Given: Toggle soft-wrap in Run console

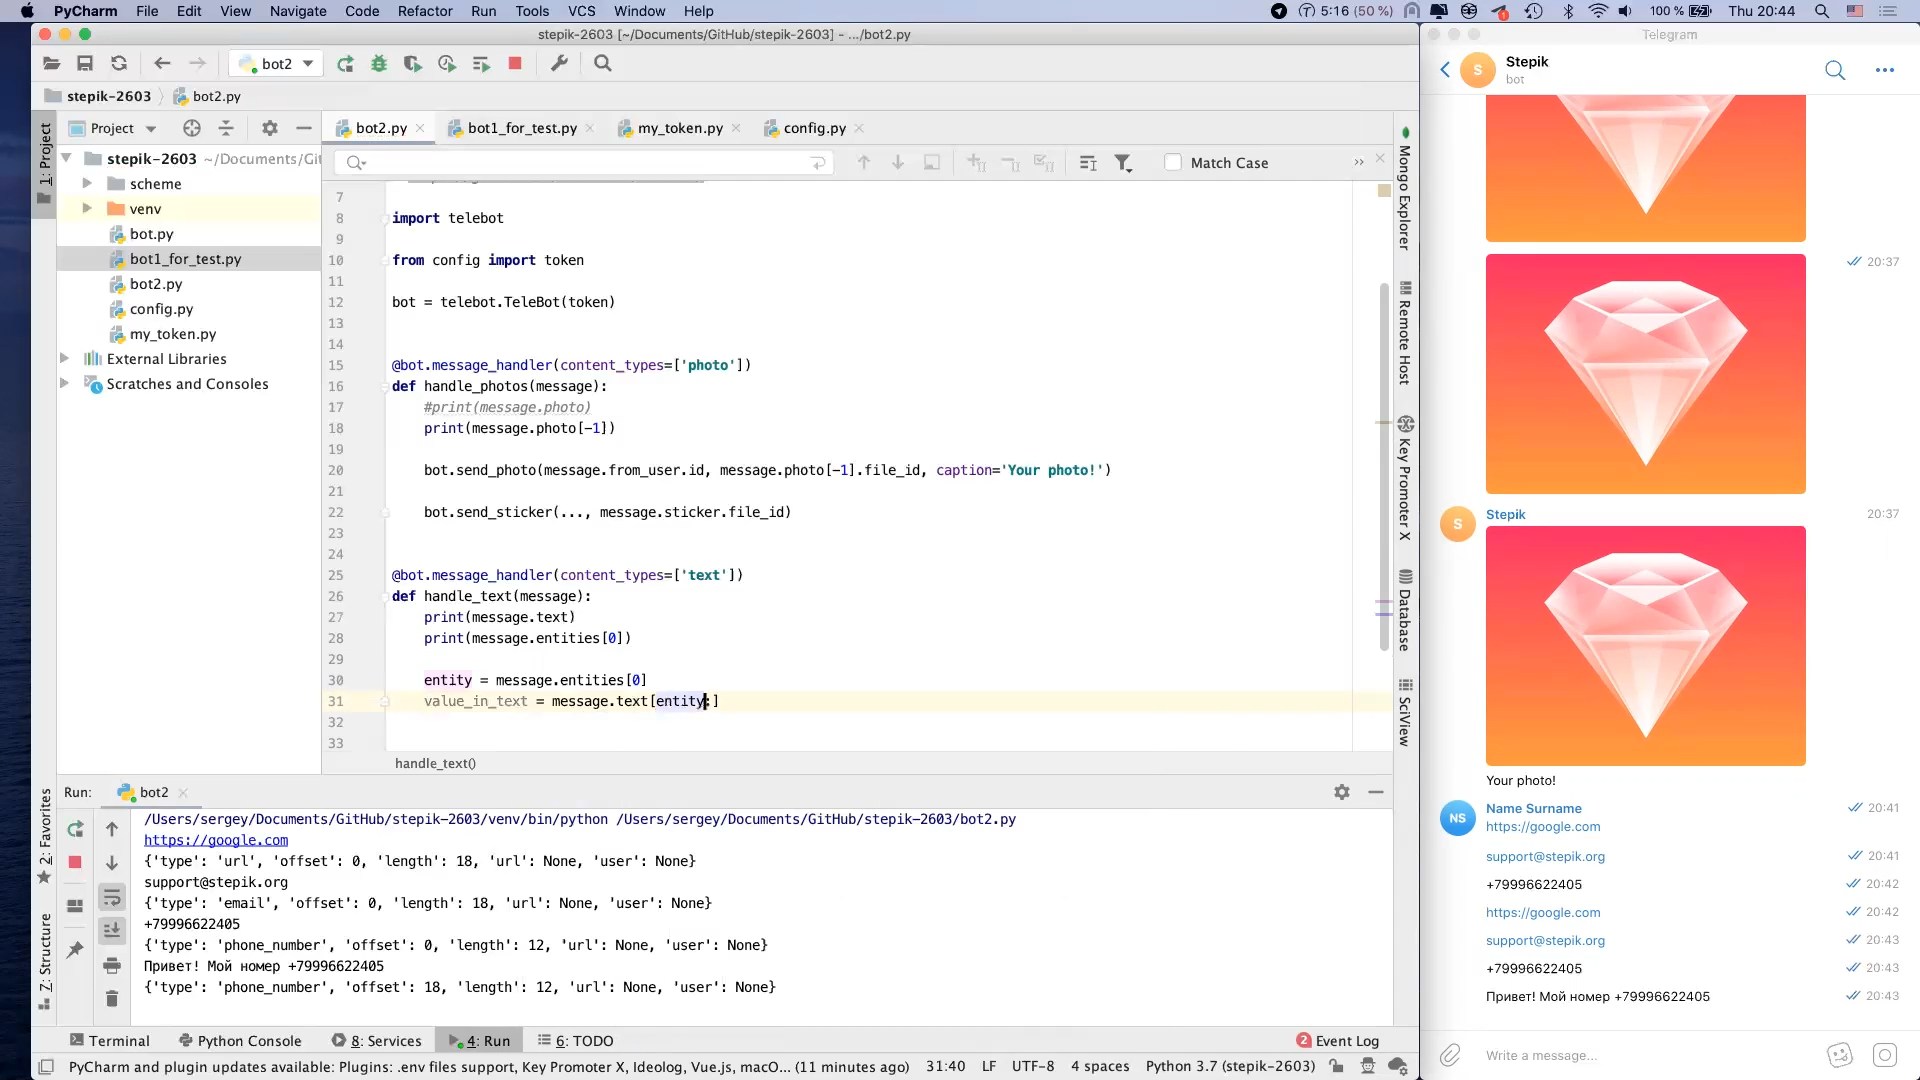Looking at the screenshot, I should [111, 897].
